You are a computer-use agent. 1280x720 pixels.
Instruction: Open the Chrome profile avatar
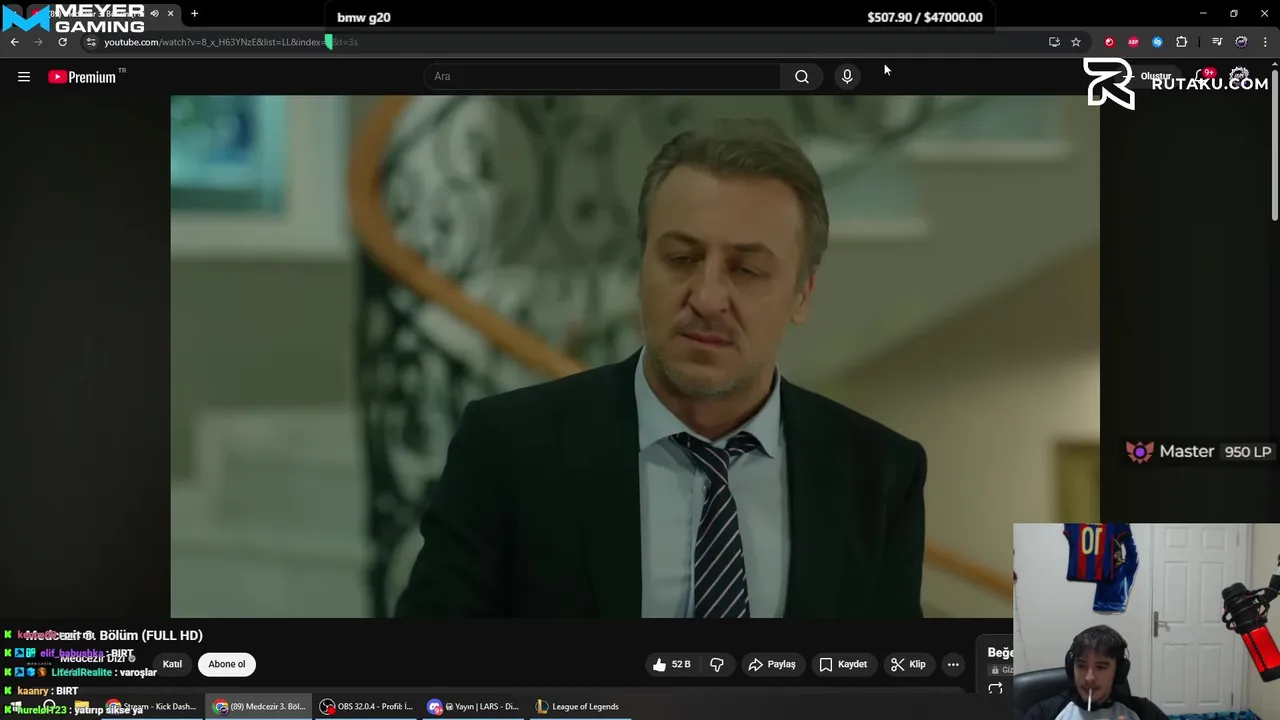pyautogui.click(x=1241, y=42)
